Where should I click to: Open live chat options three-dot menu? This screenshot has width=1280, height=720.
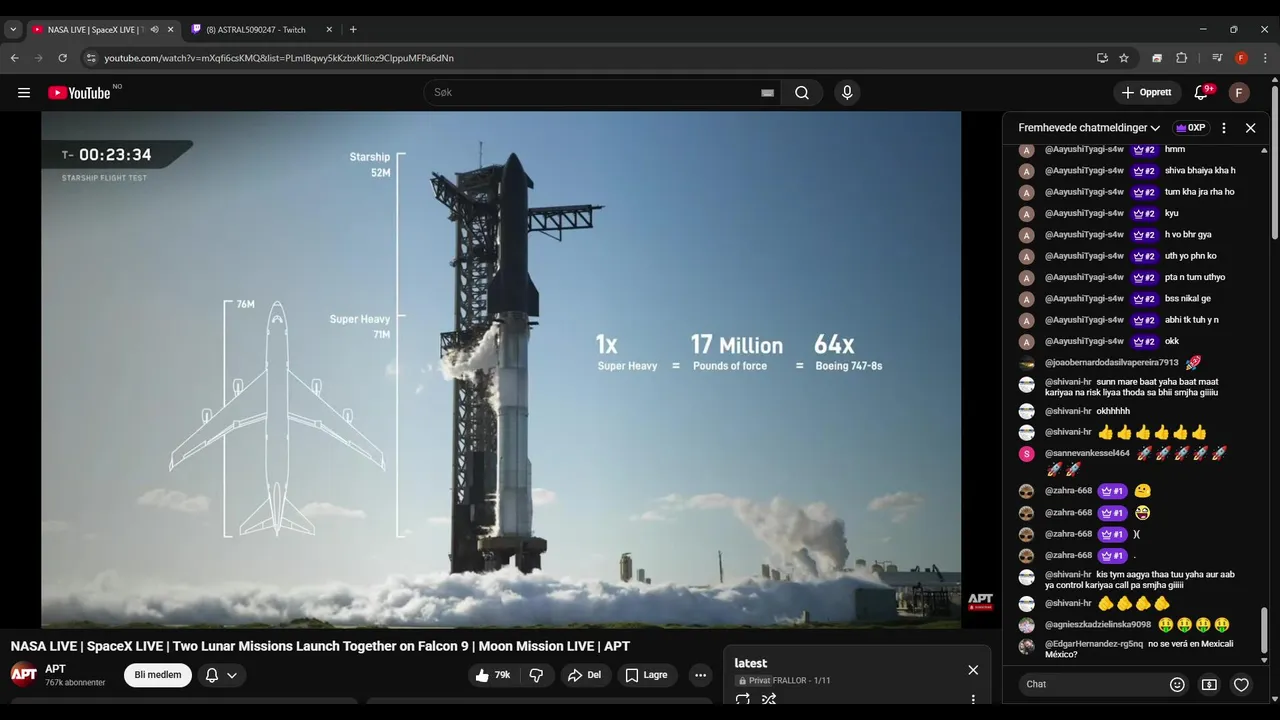pos(1224,128)
